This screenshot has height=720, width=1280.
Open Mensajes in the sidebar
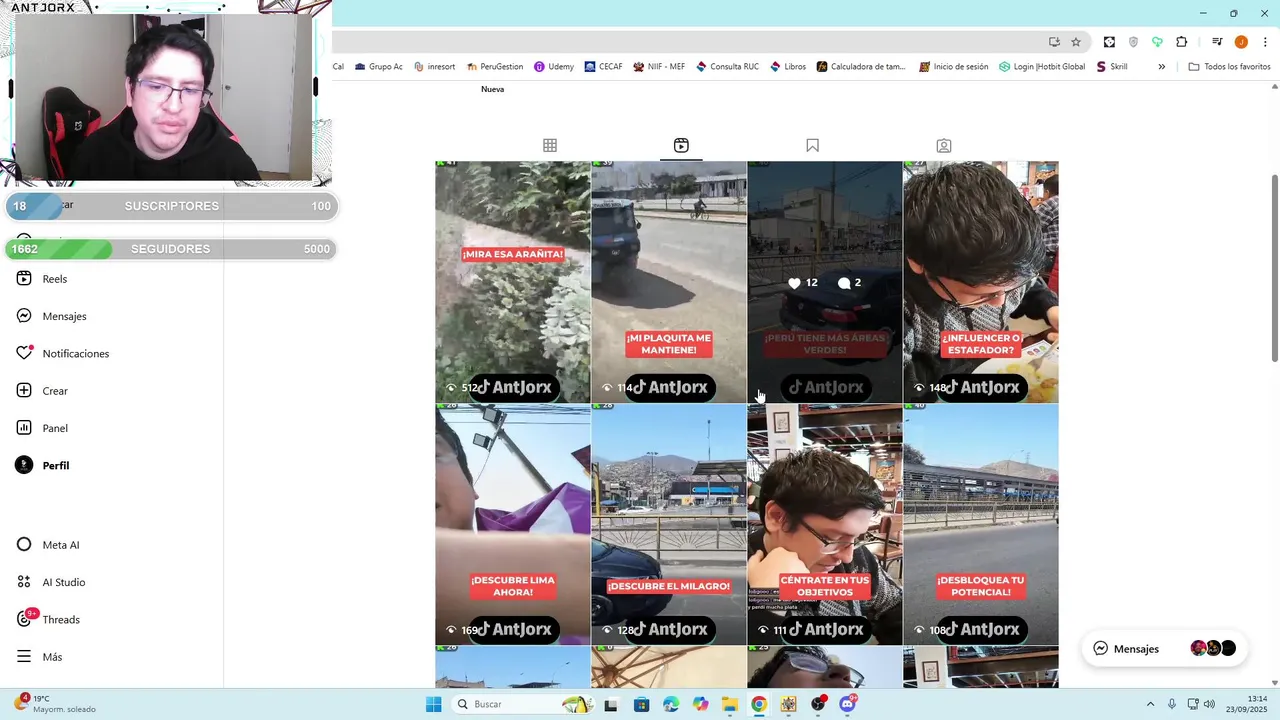click(x=51, y=316)
